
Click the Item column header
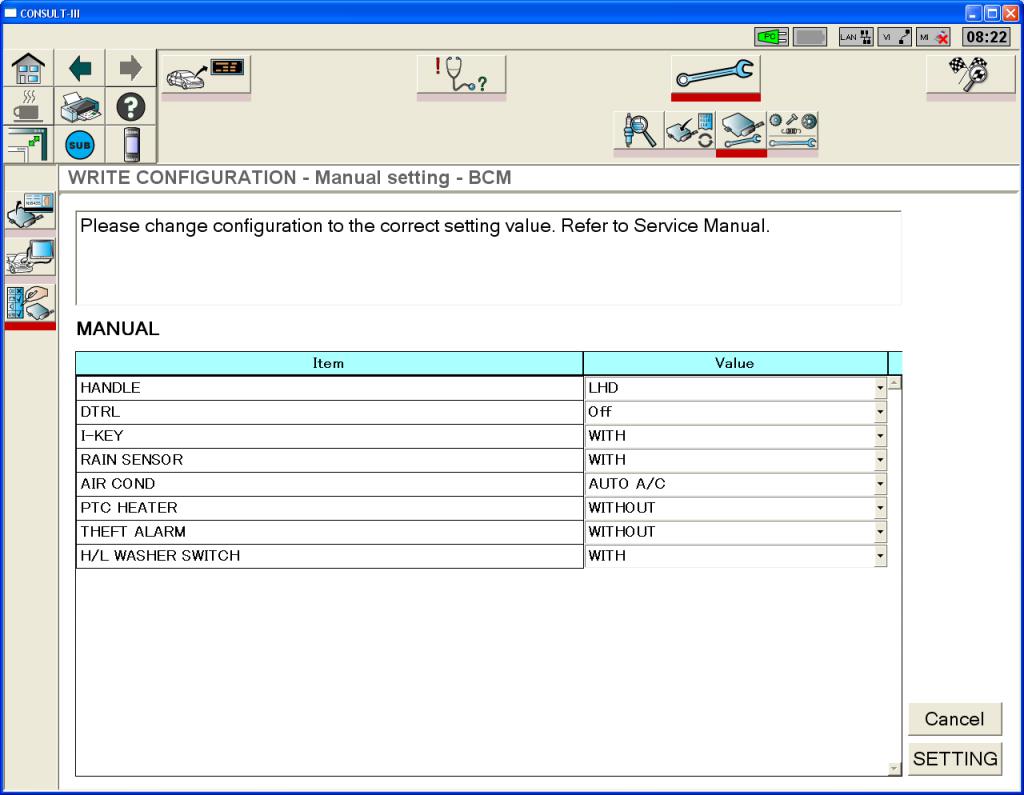[329, 363]
